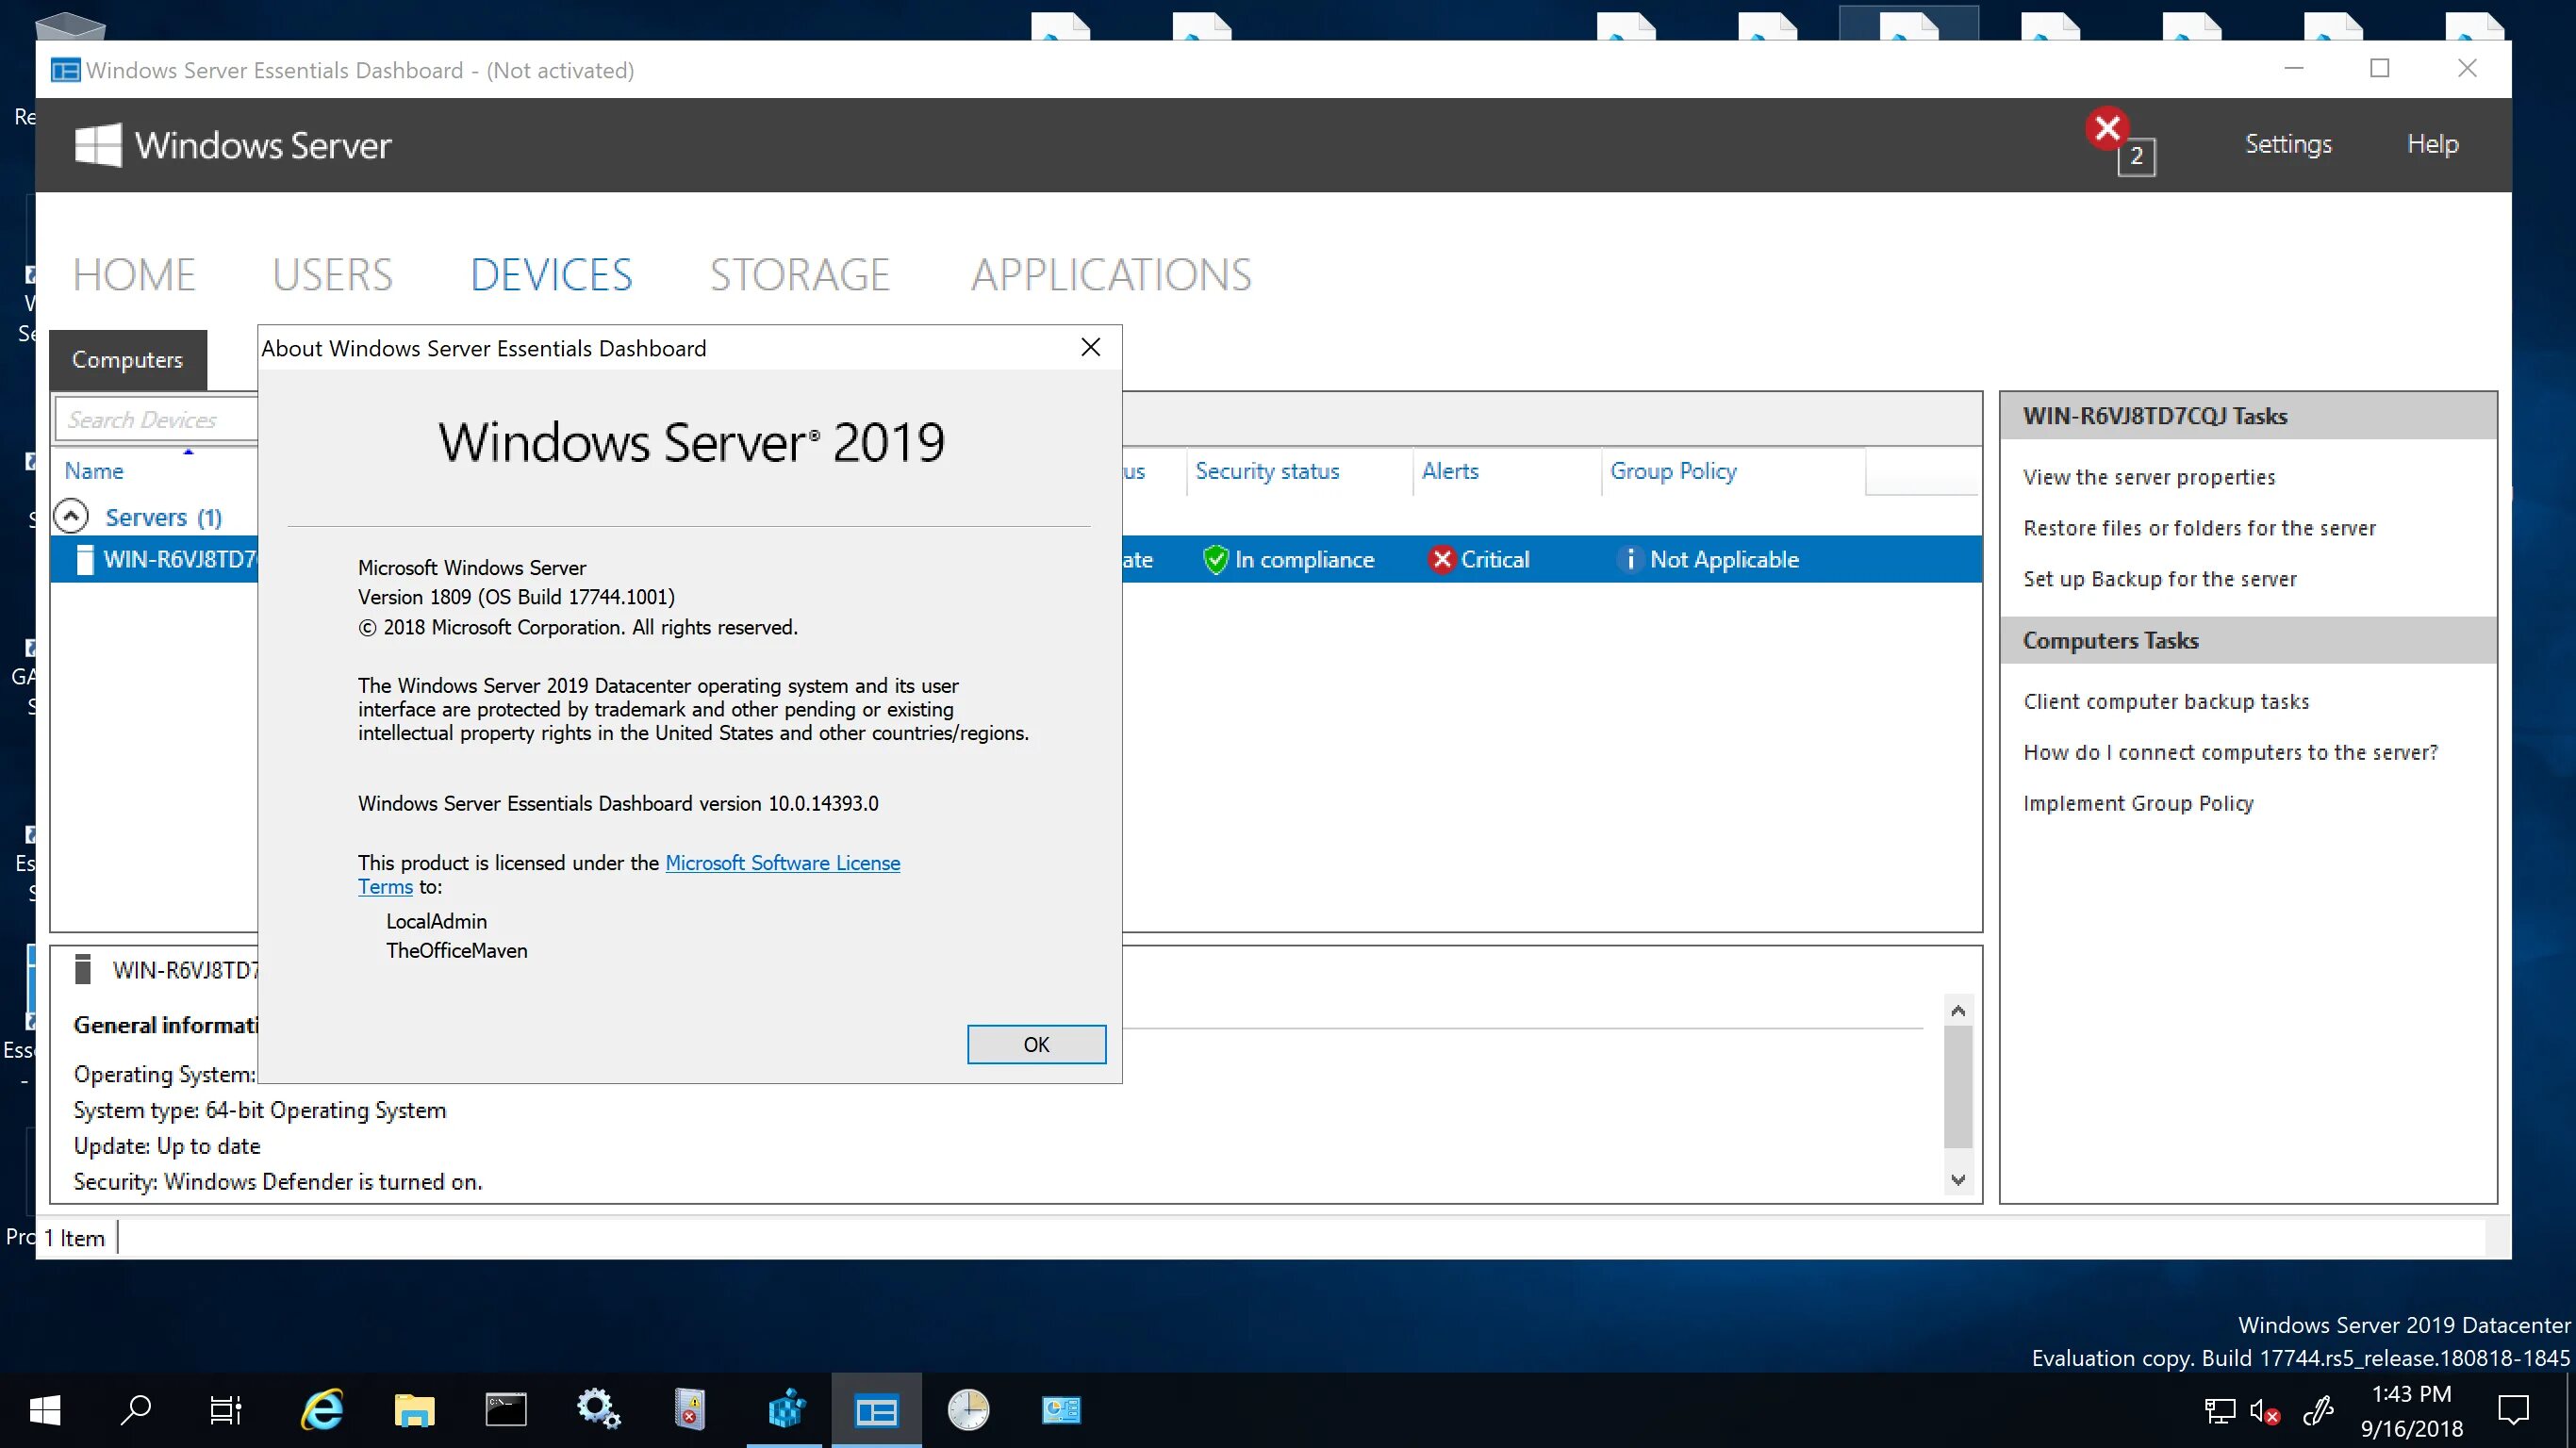Click the Windows Server logo icon
Viewport: 2576px width, 1448px height.
[x=95, y=143]
